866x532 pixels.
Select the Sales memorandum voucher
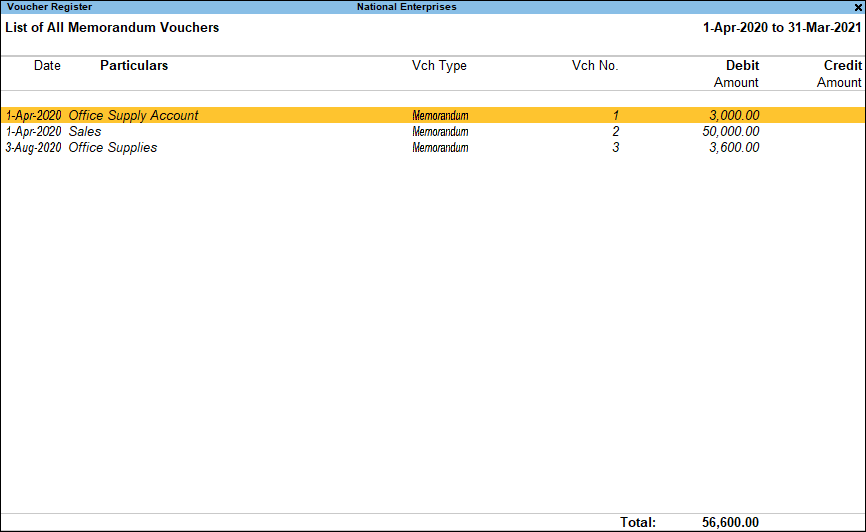click(432, 131)
